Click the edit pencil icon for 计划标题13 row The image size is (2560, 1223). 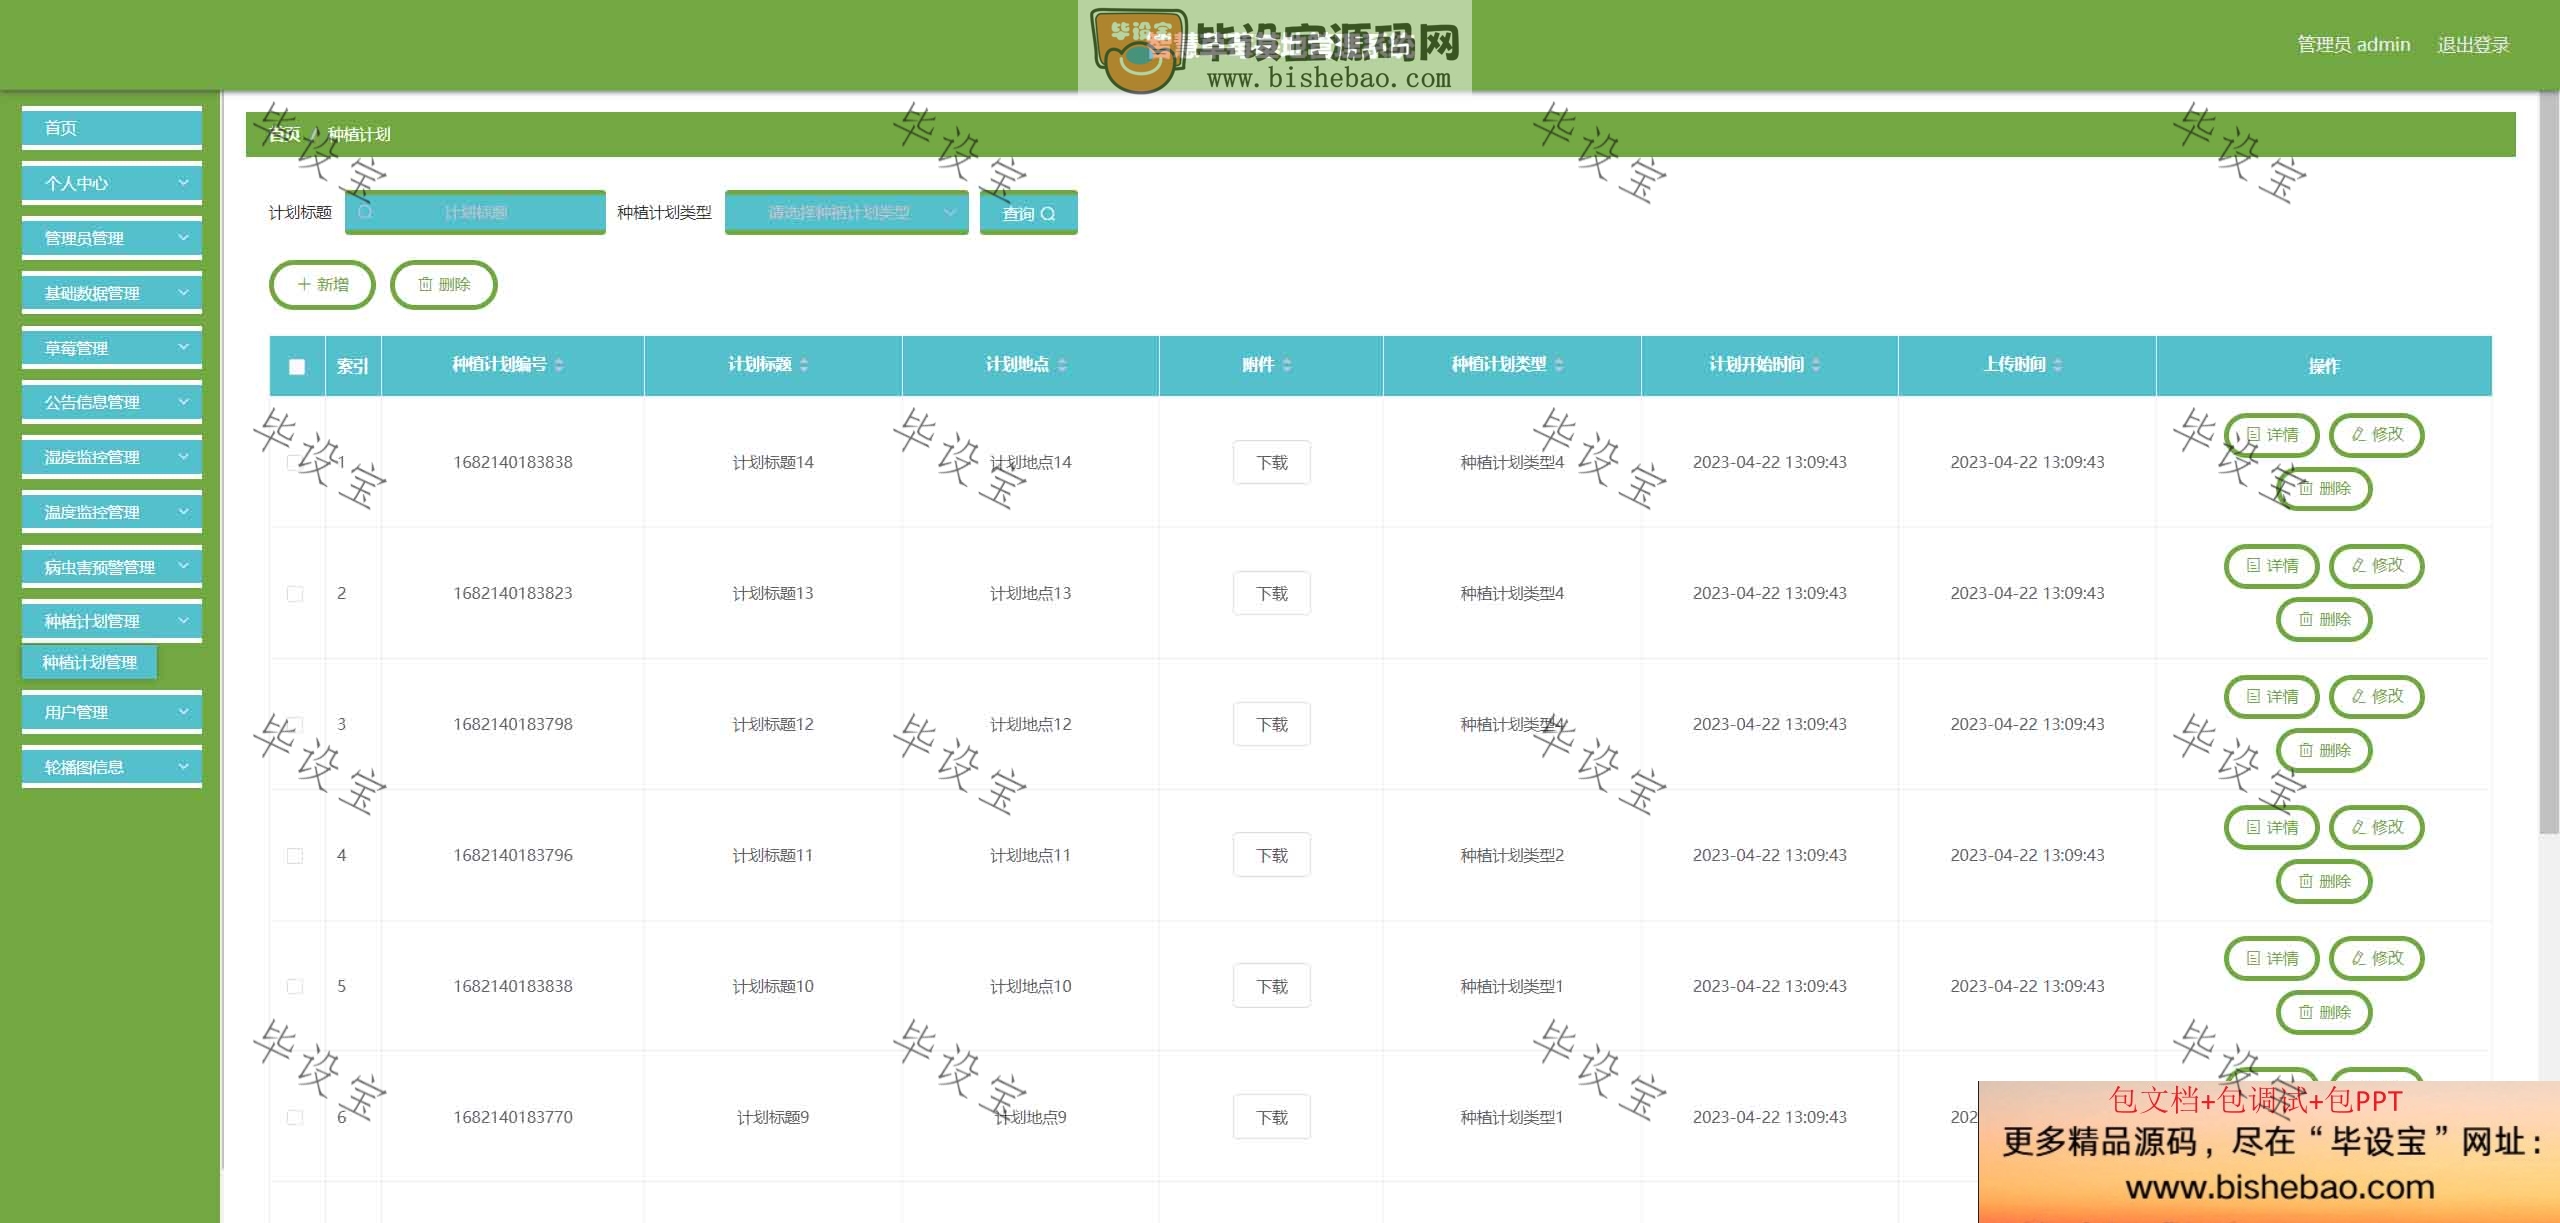(x=2358, y=565)
